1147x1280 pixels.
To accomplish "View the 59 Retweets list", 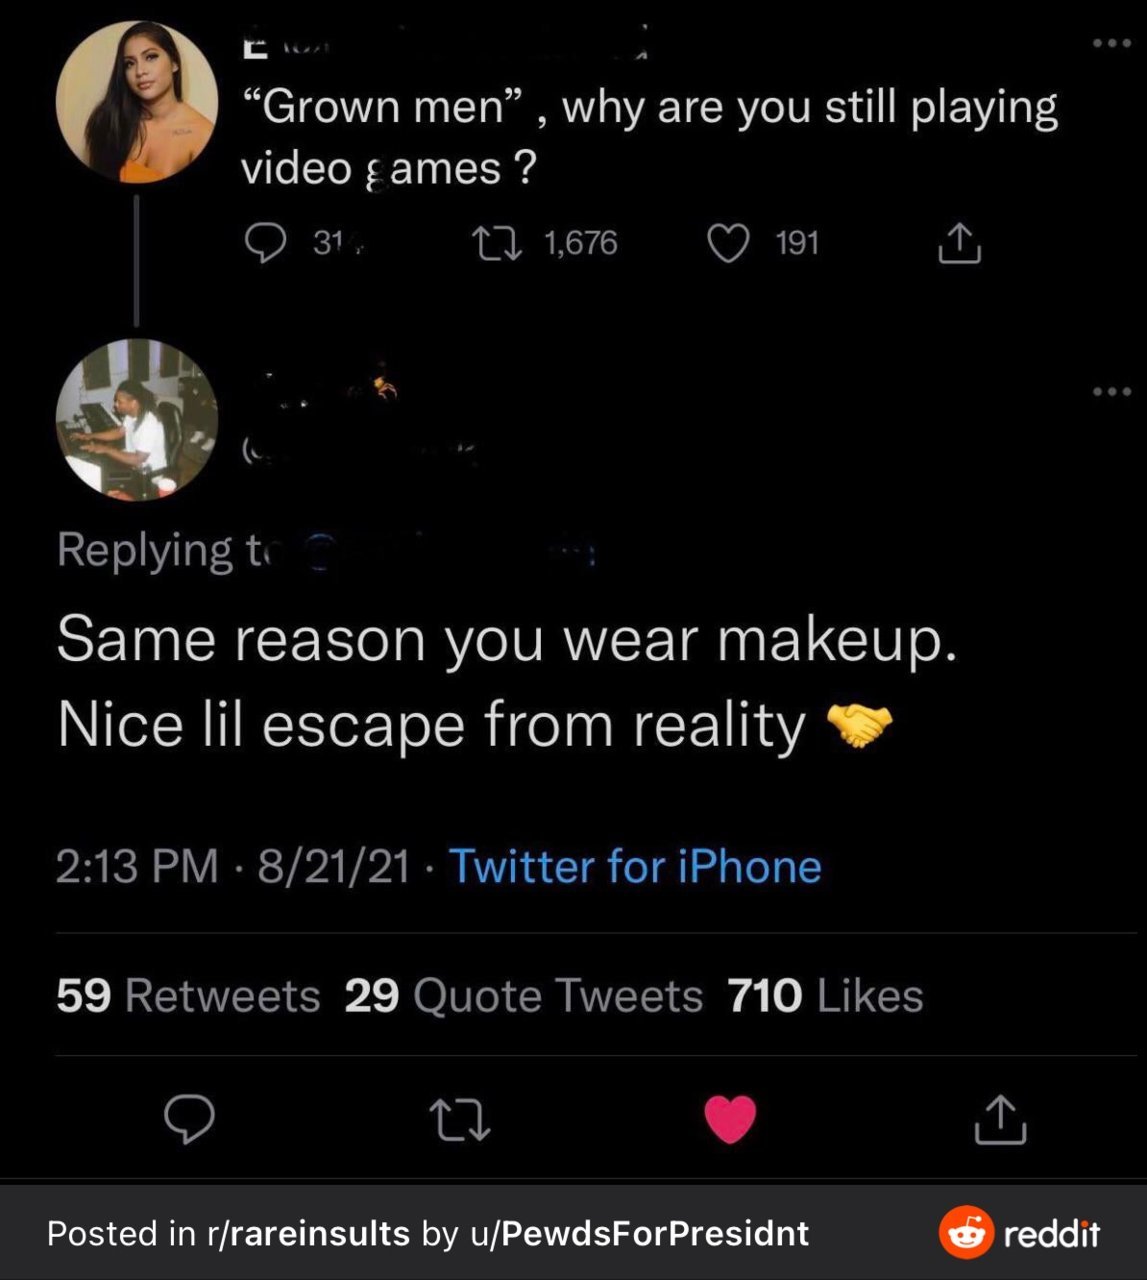I will (188, 995).
